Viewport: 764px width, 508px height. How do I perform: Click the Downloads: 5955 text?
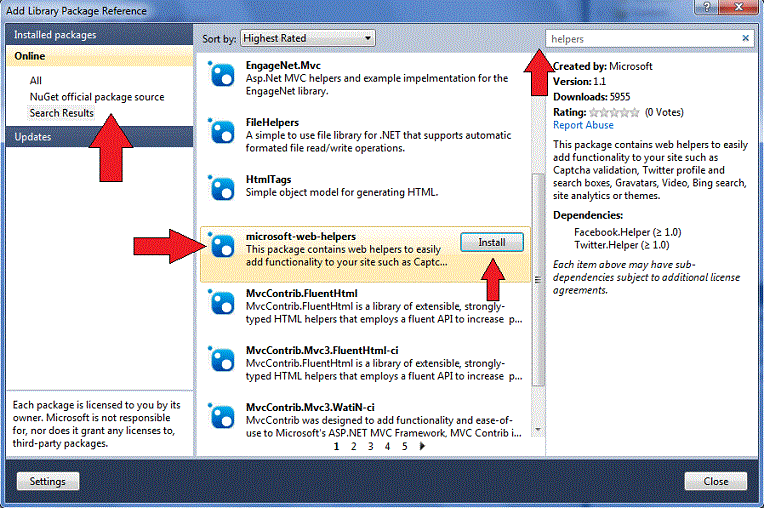(x=592, y=97)
